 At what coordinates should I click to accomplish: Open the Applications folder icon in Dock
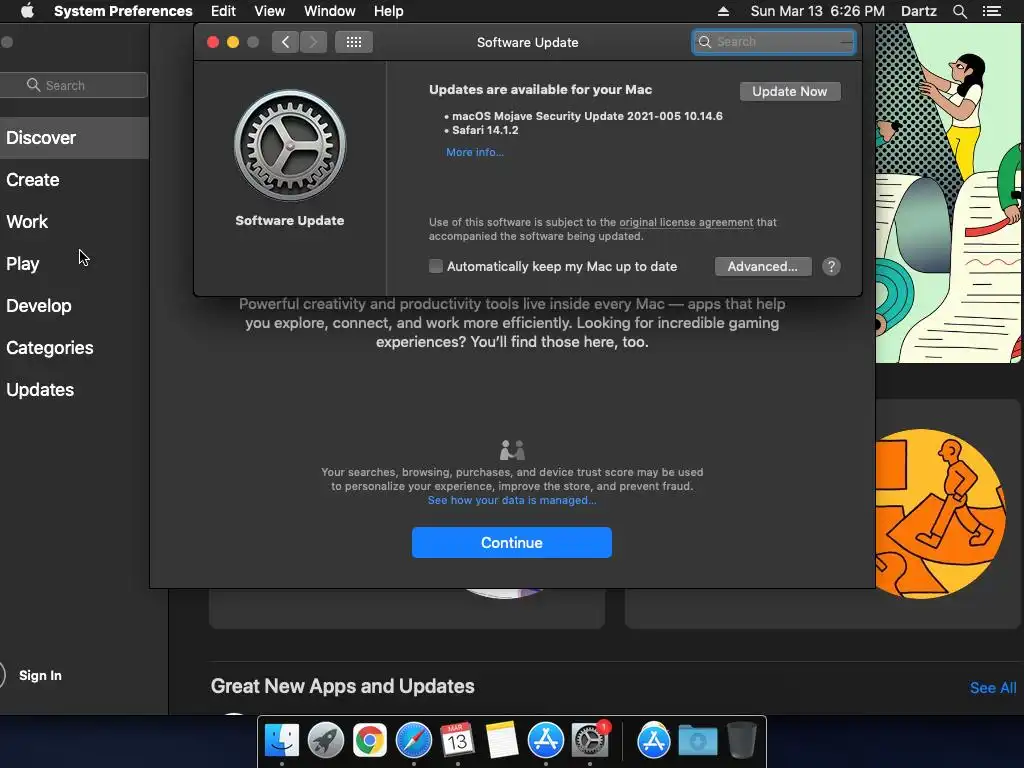[654, 741]
